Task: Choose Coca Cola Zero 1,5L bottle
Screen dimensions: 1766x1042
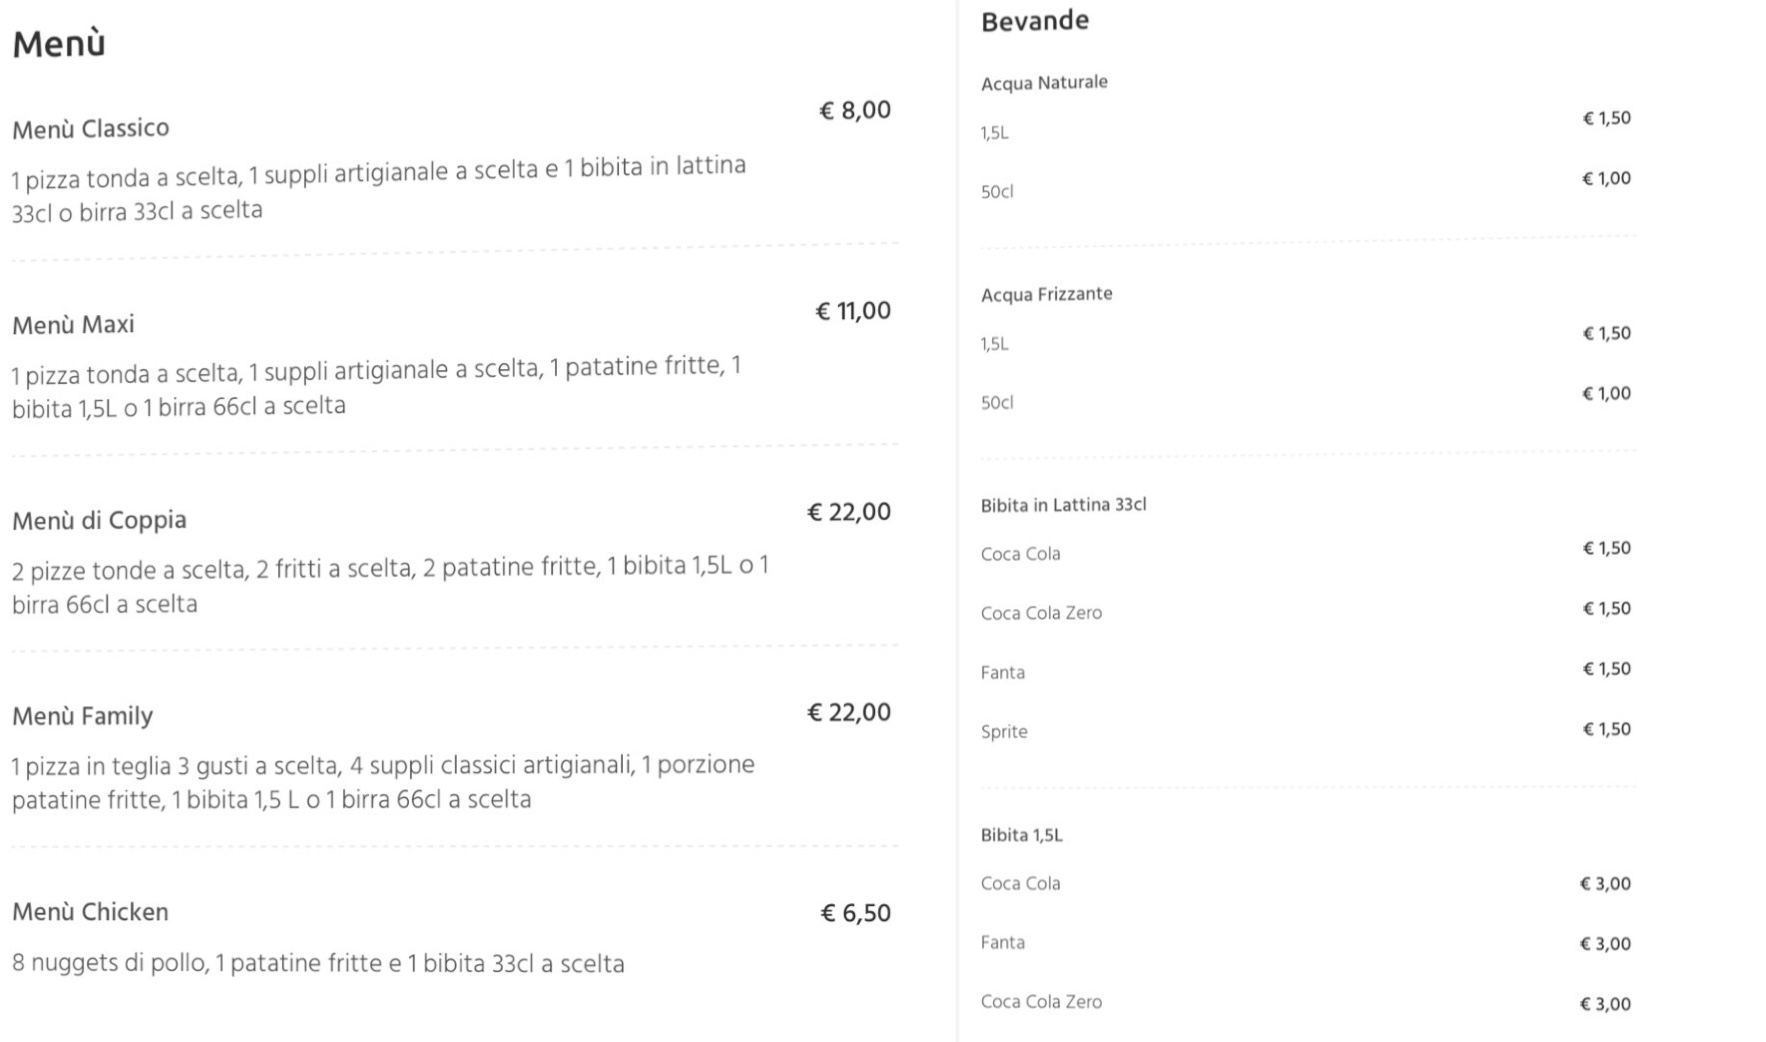Action: click(x=1041, y=1002)
